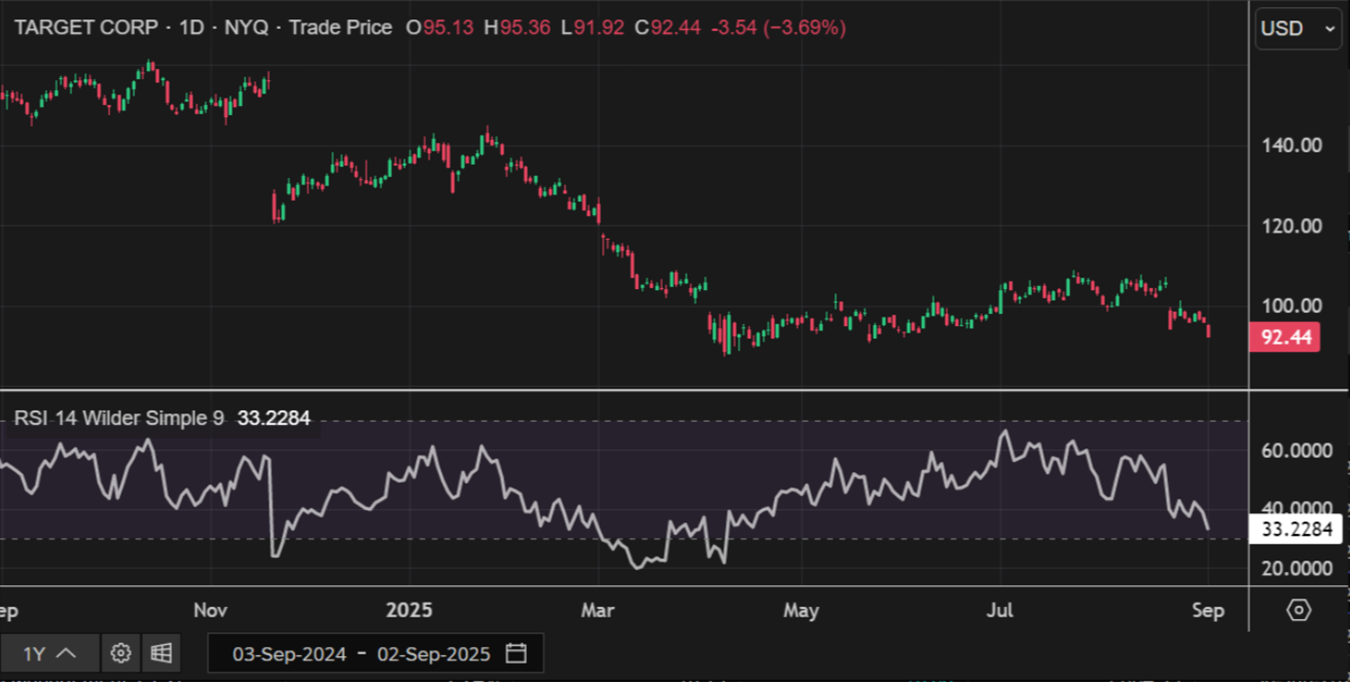
Task: Click the 33.2284 RSI value tag on axis
Action: (x=1297, y=529)
